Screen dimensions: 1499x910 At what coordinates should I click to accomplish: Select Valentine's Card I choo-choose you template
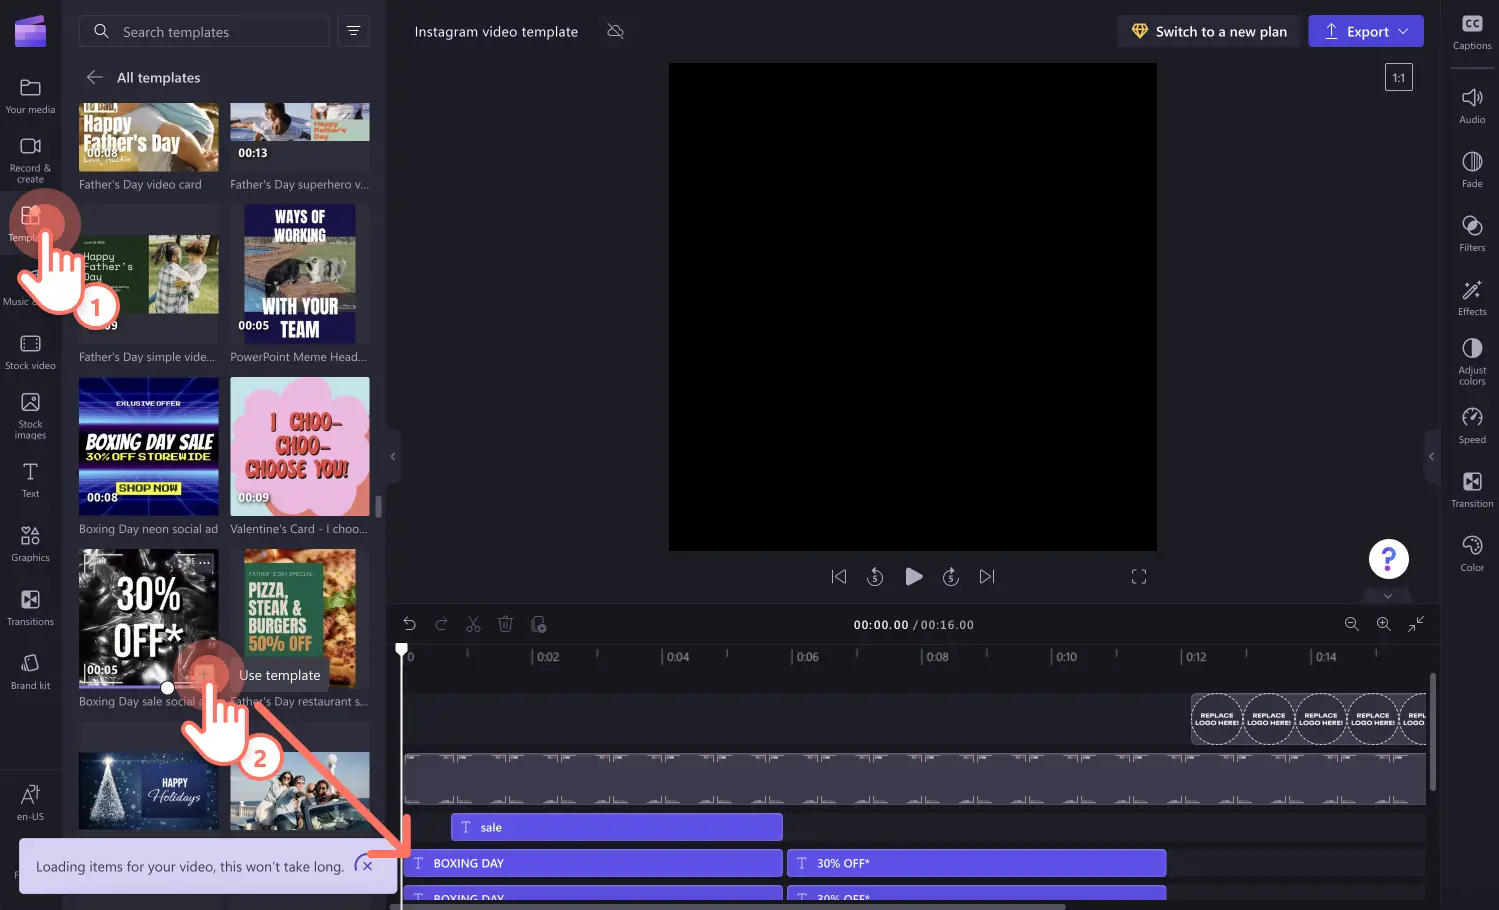(x=299, y=446)
